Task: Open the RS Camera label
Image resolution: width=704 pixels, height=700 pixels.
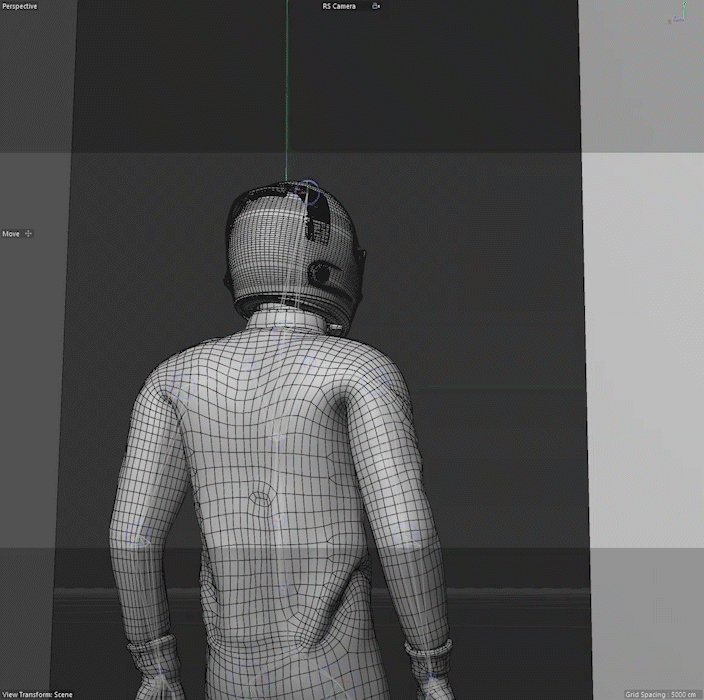Action: (340, 6)
